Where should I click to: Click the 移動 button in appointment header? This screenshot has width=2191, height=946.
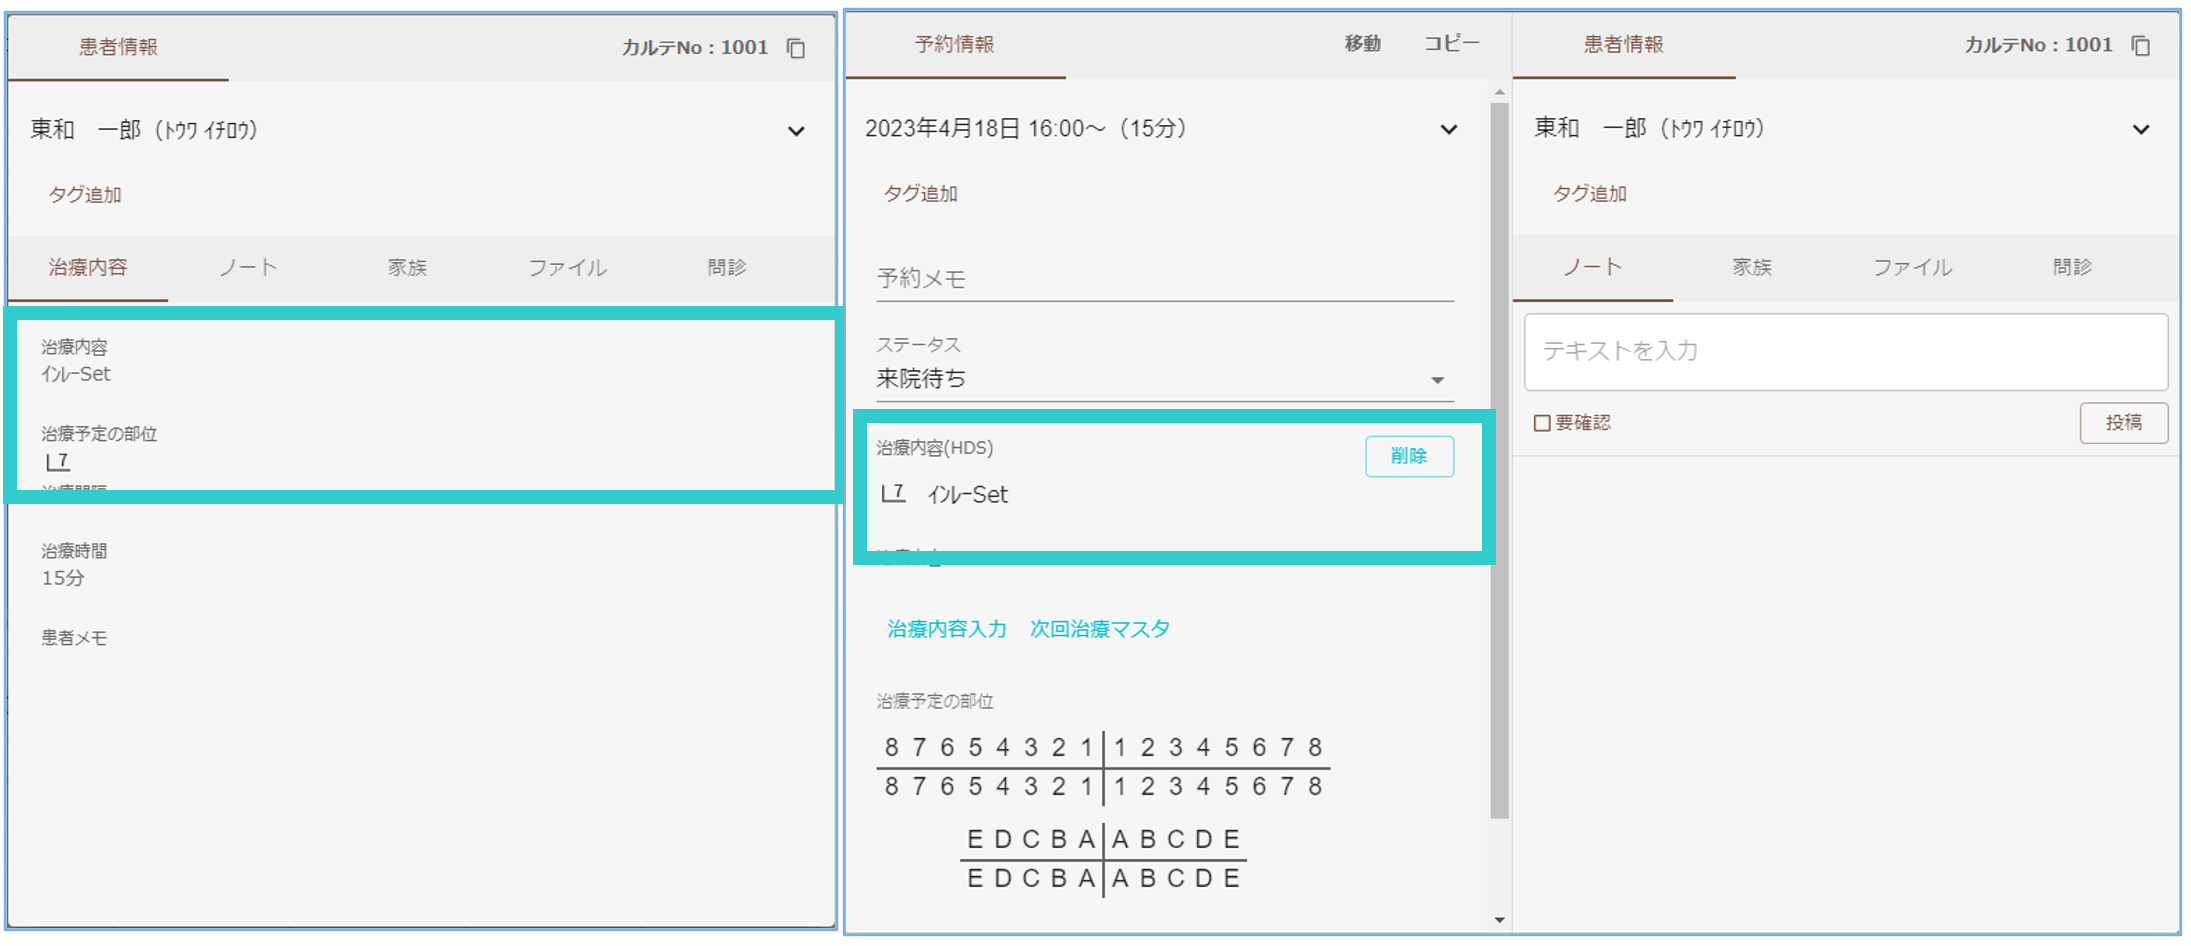1362,44
